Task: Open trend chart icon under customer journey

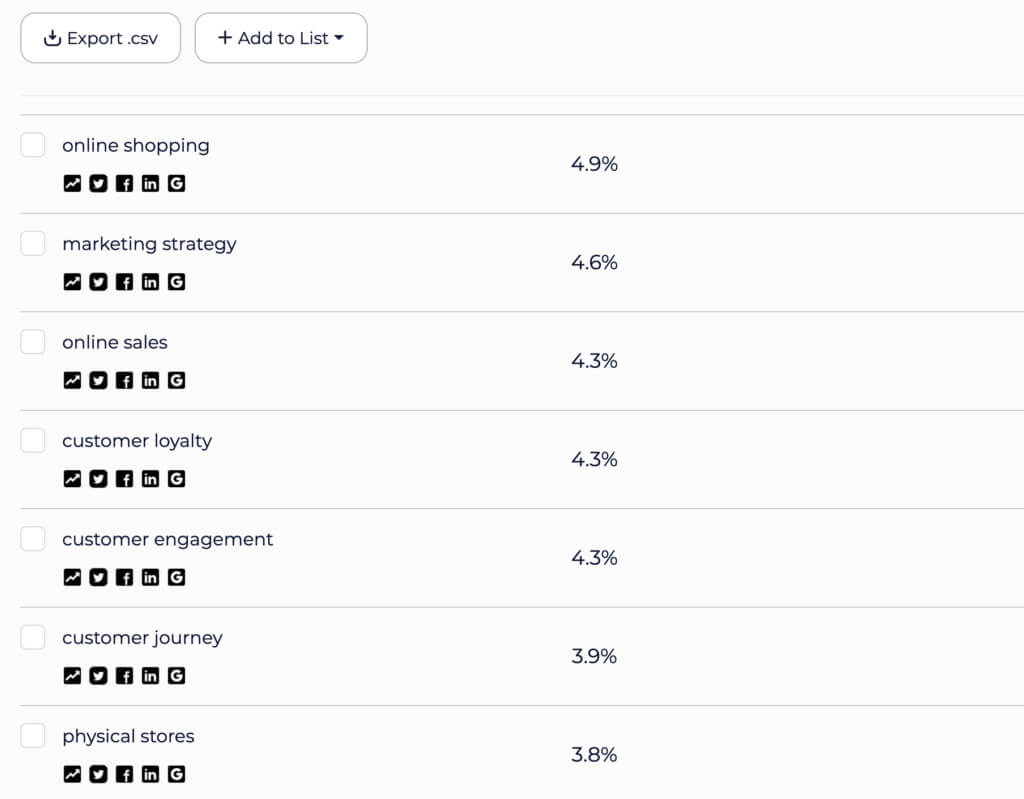Action: (x=72, y=676)
